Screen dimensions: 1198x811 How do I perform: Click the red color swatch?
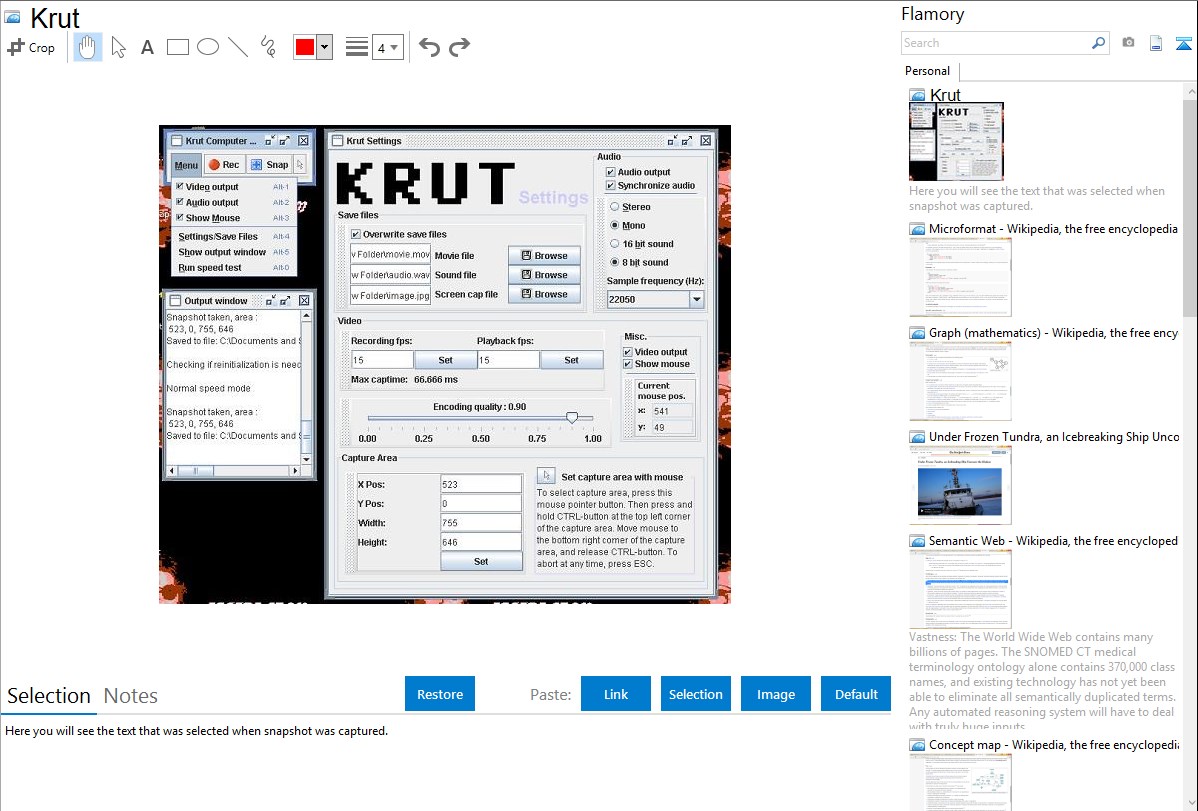click(305, 47)
